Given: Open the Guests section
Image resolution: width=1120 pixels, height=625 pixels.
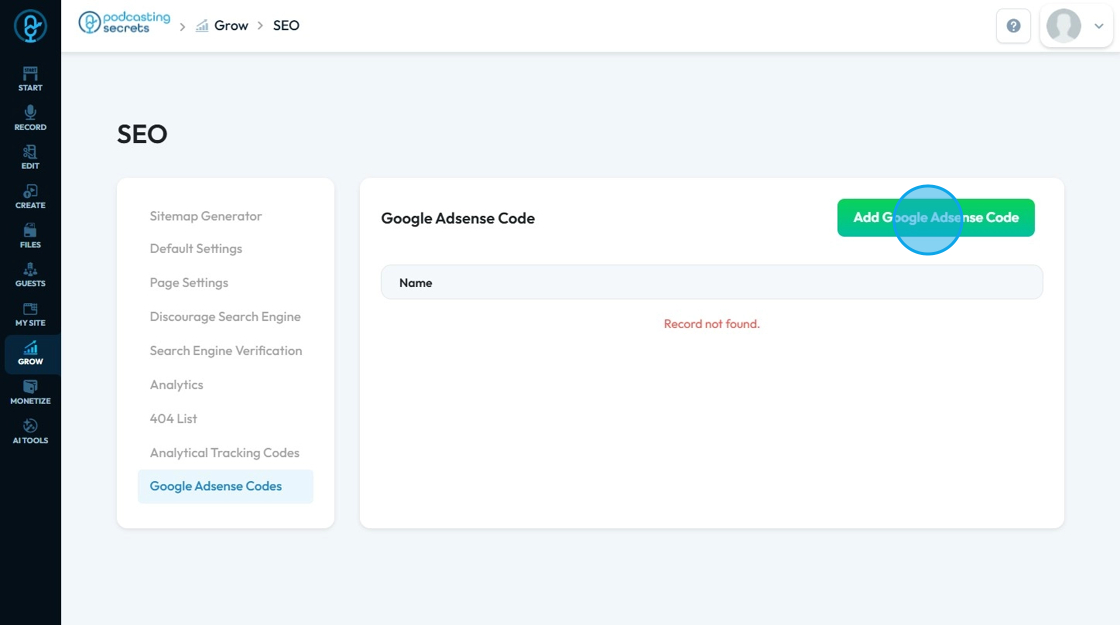Looking at the screenshot, I should point(30,274).
